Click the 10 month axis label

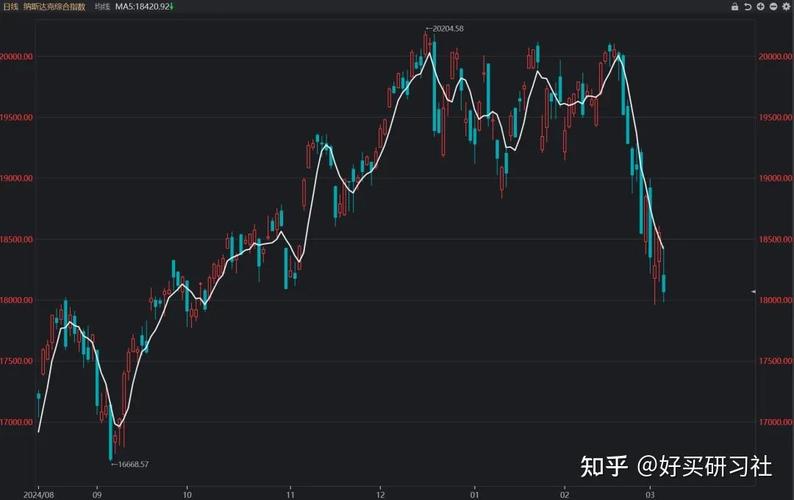click(x=187, y=494)
